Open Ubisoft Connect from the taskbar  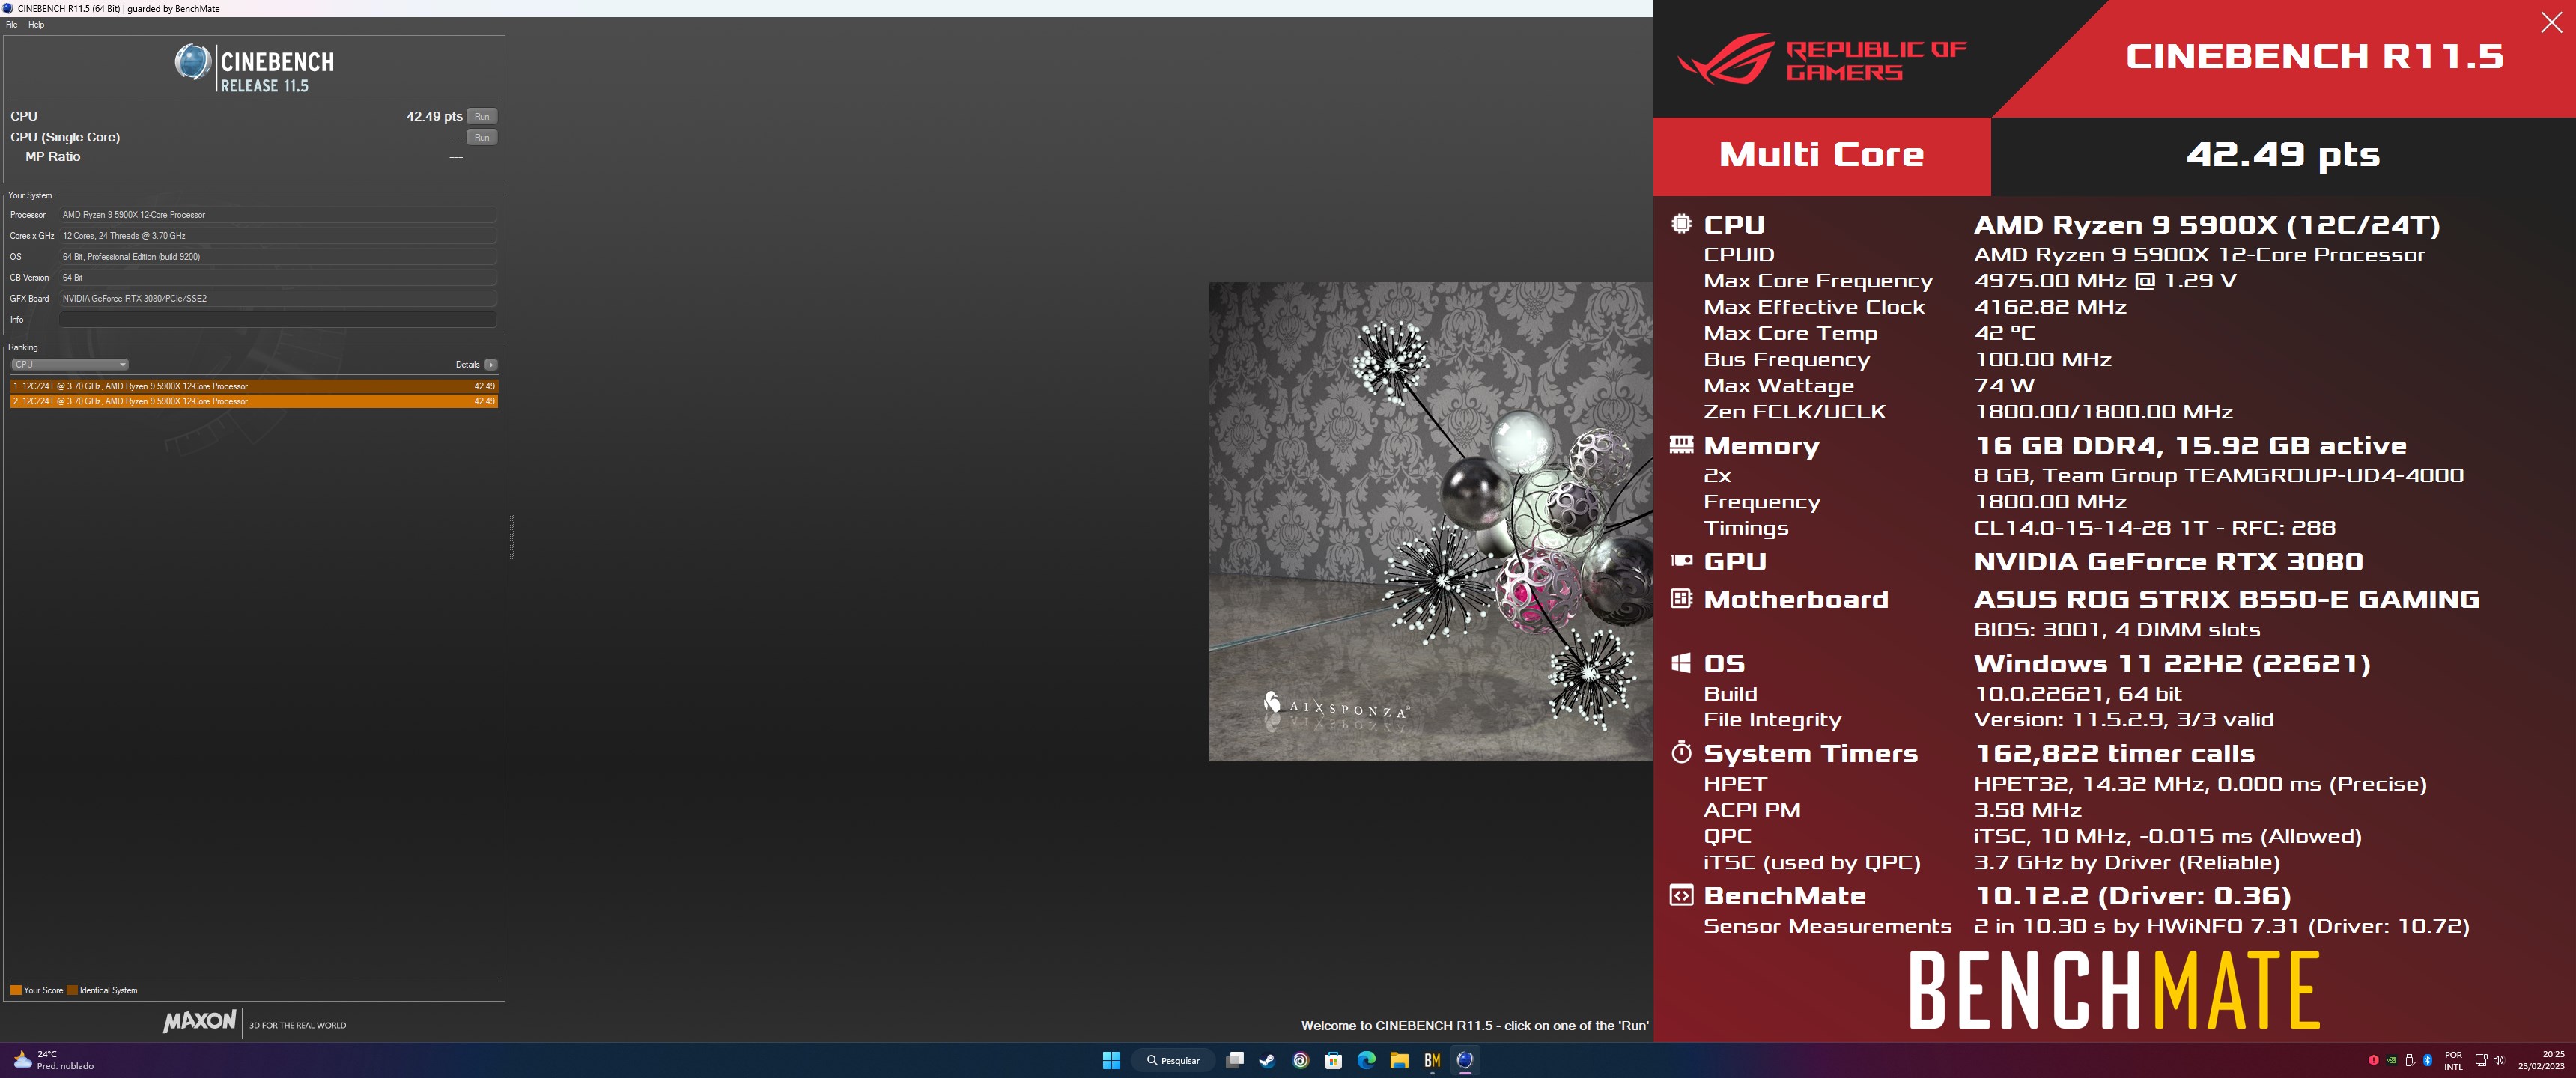pyautogui.click(x=1300, y=1060)
